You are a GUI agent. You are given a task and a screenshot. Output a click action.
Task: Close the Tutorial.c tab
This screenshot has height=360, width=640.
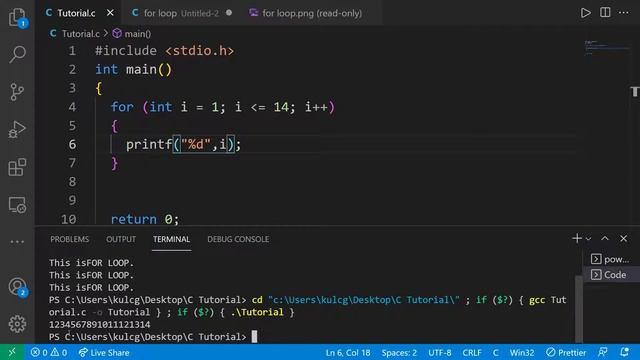(x=110, y=13)
